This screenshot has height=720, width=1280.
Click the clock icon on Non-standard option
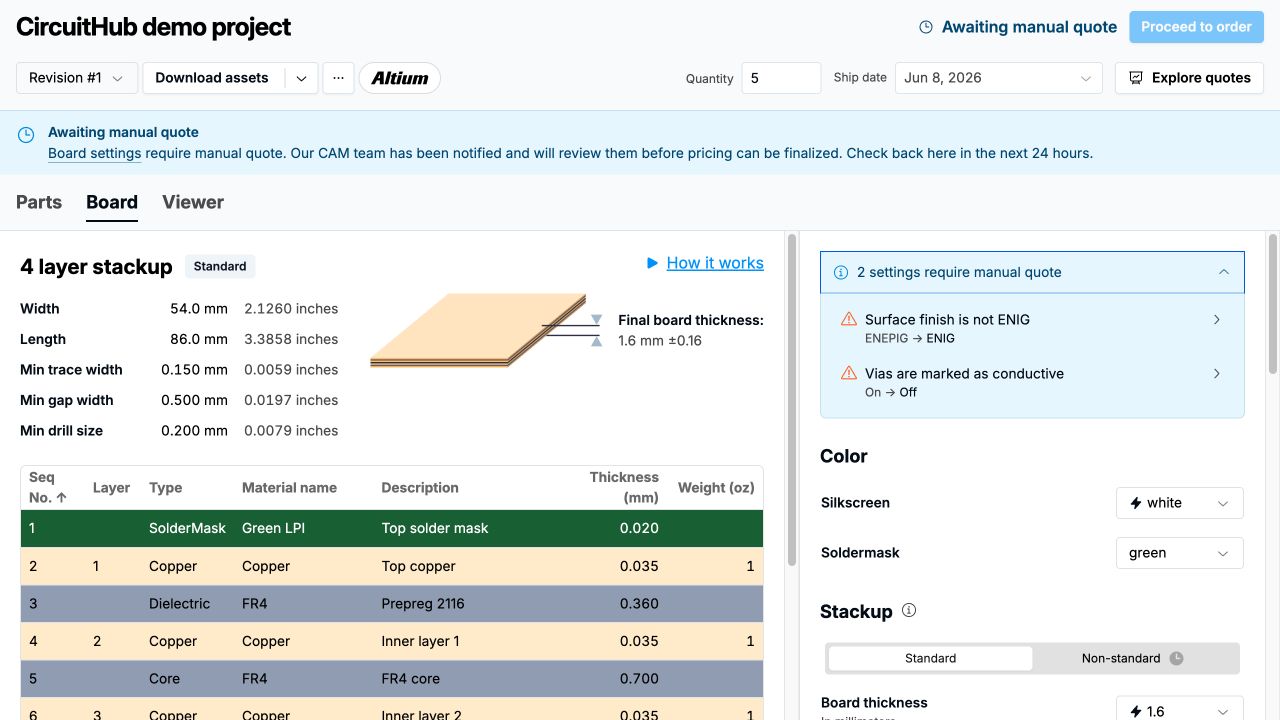tap(1177, 658)
